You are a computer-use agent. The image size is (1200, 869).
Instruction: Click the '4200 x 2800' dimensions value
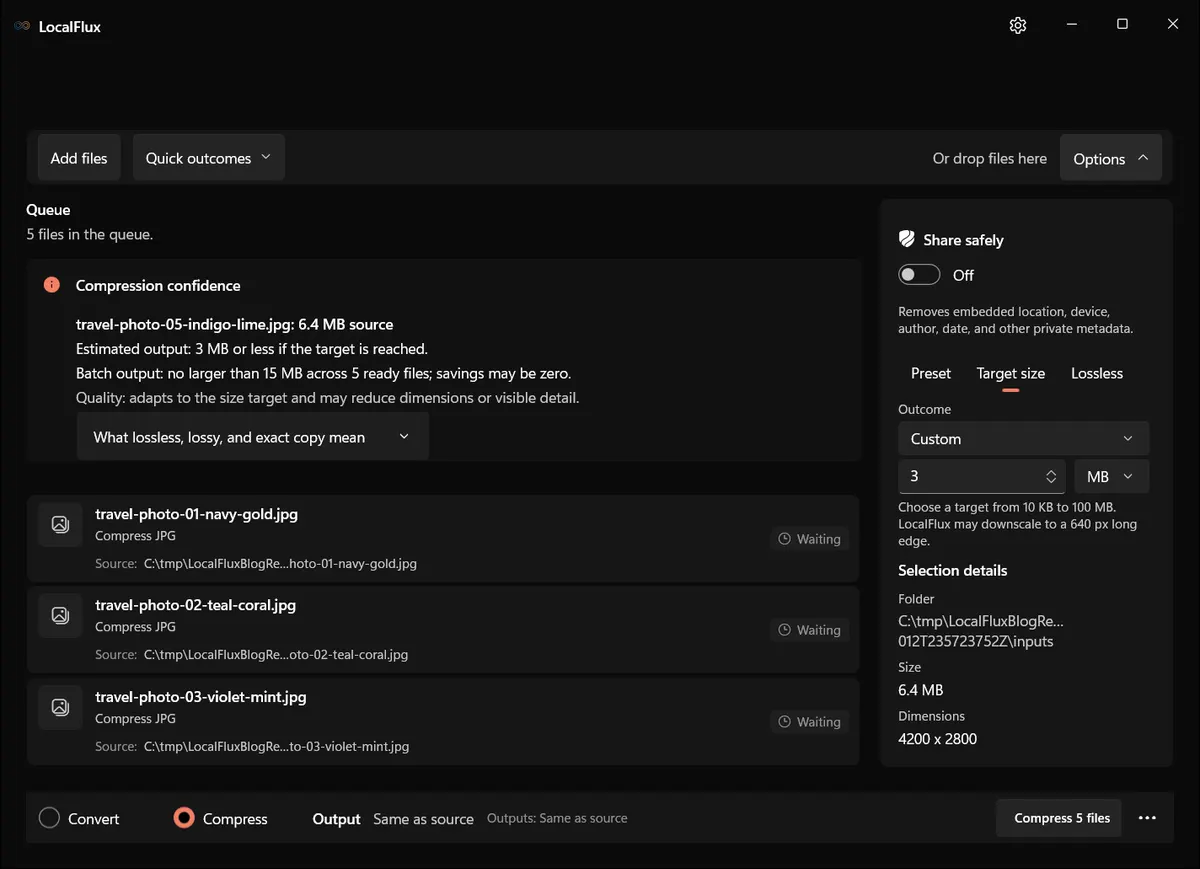(938, 739)
